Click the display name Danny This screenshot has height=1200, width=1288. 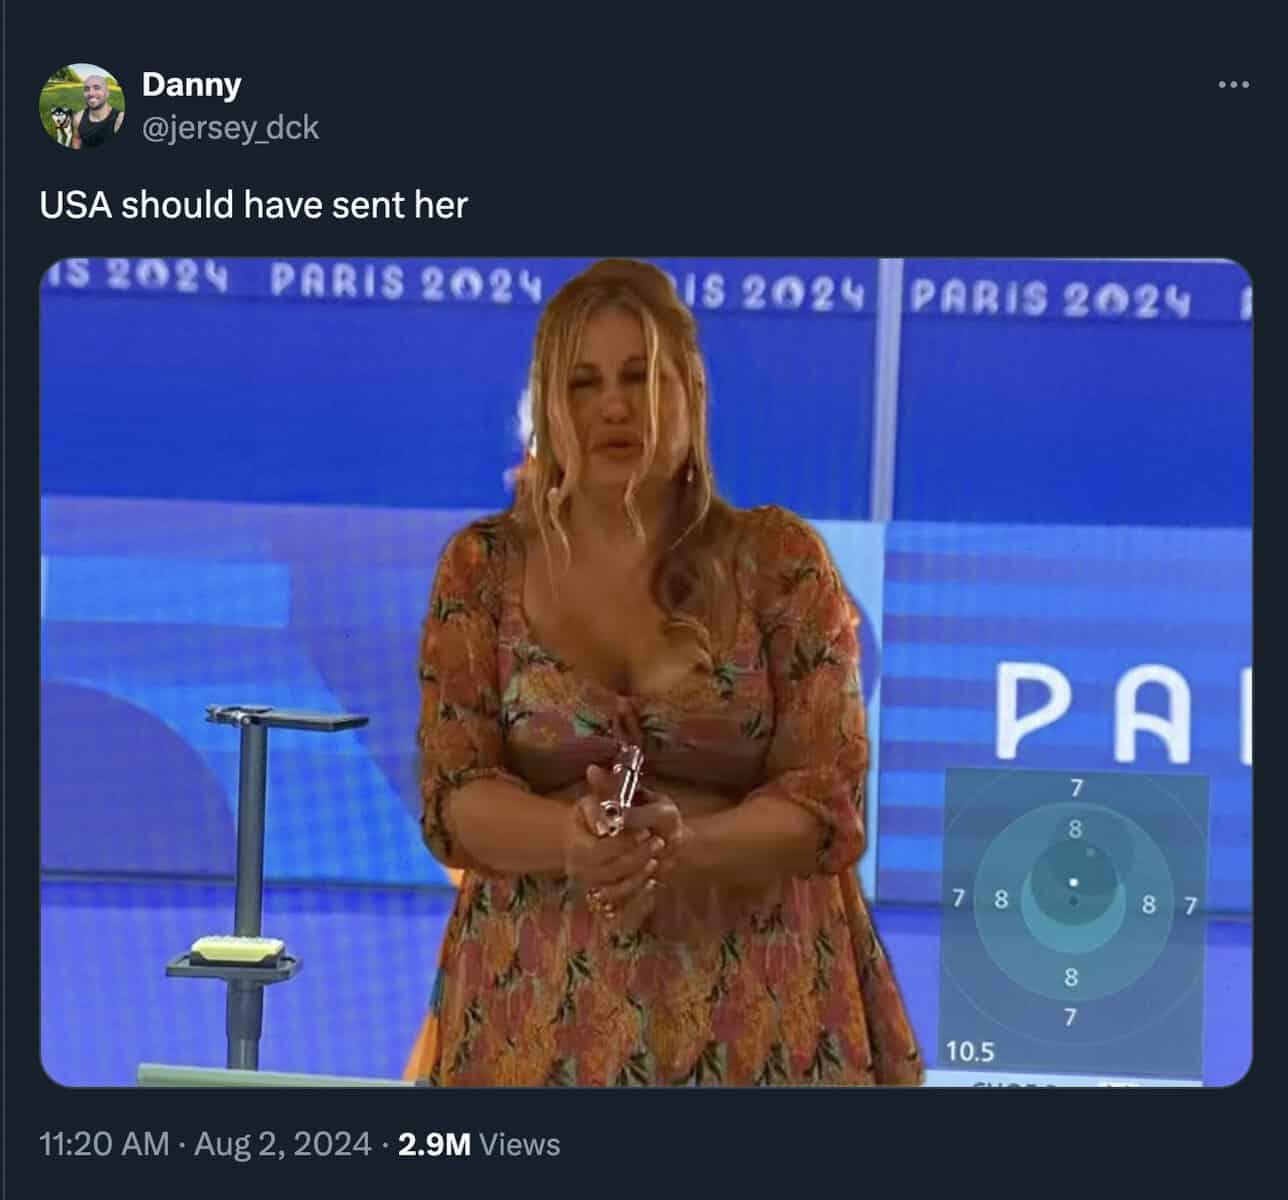[x=191, y=84]
